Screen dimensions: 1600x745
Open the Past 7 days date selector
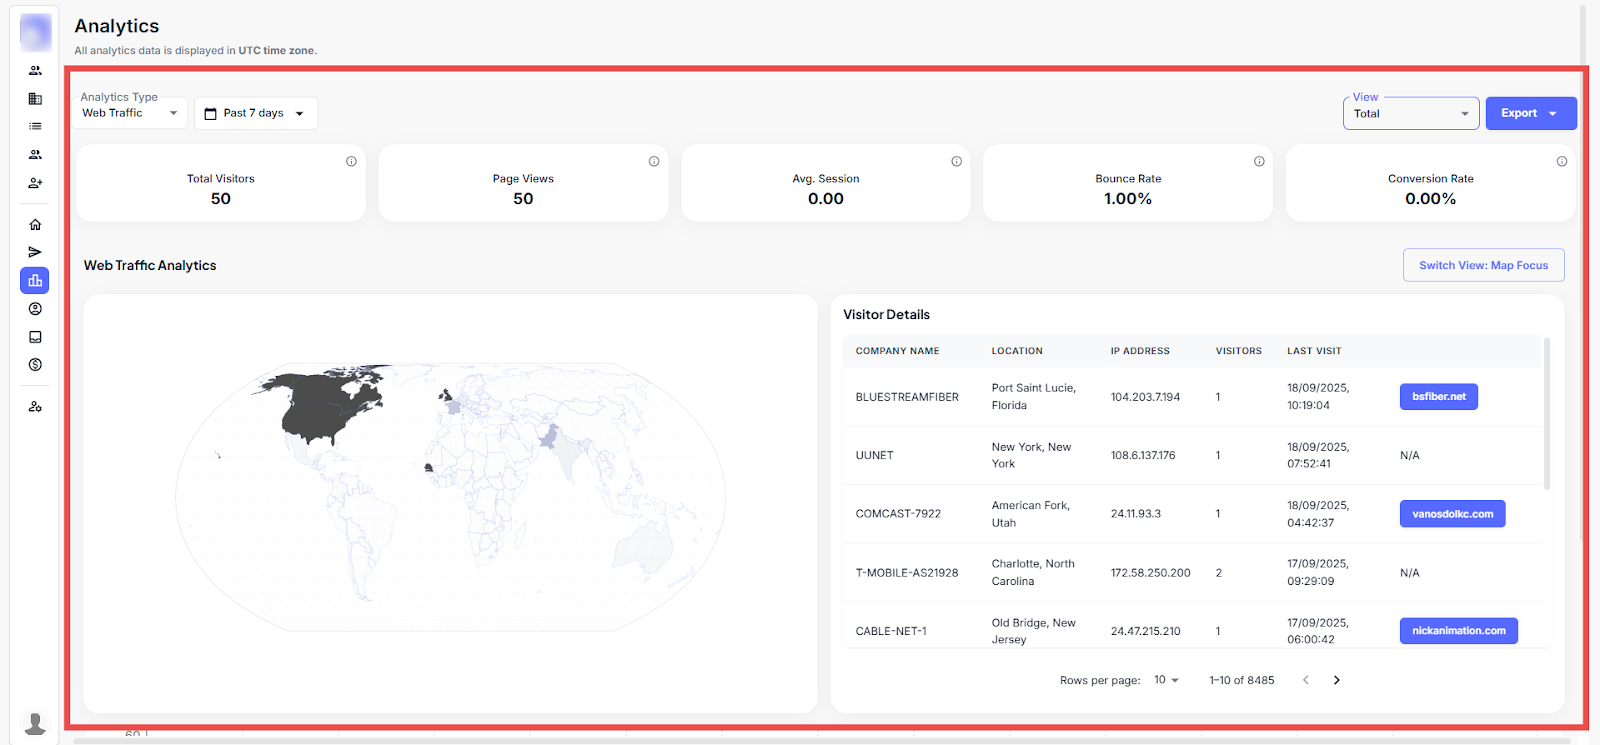coord(255,113)
